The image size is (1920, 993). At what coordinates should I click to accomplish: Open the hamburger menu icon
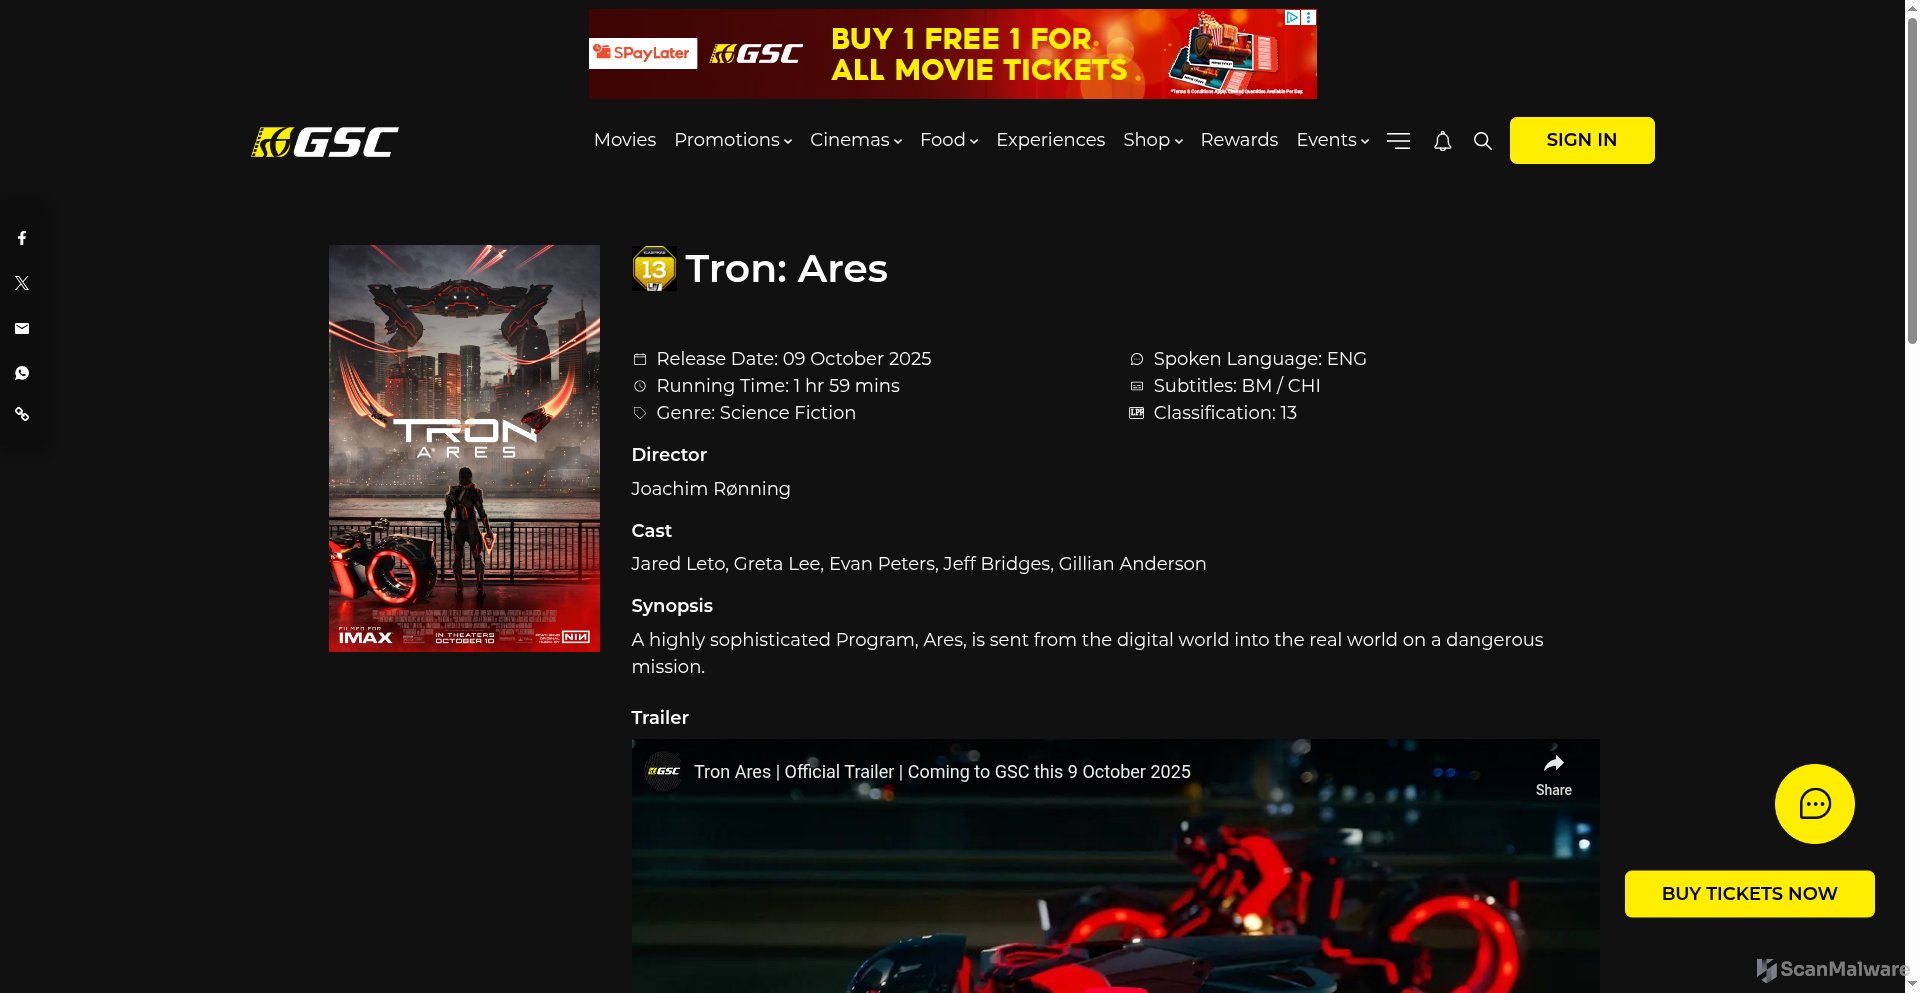1398,141
